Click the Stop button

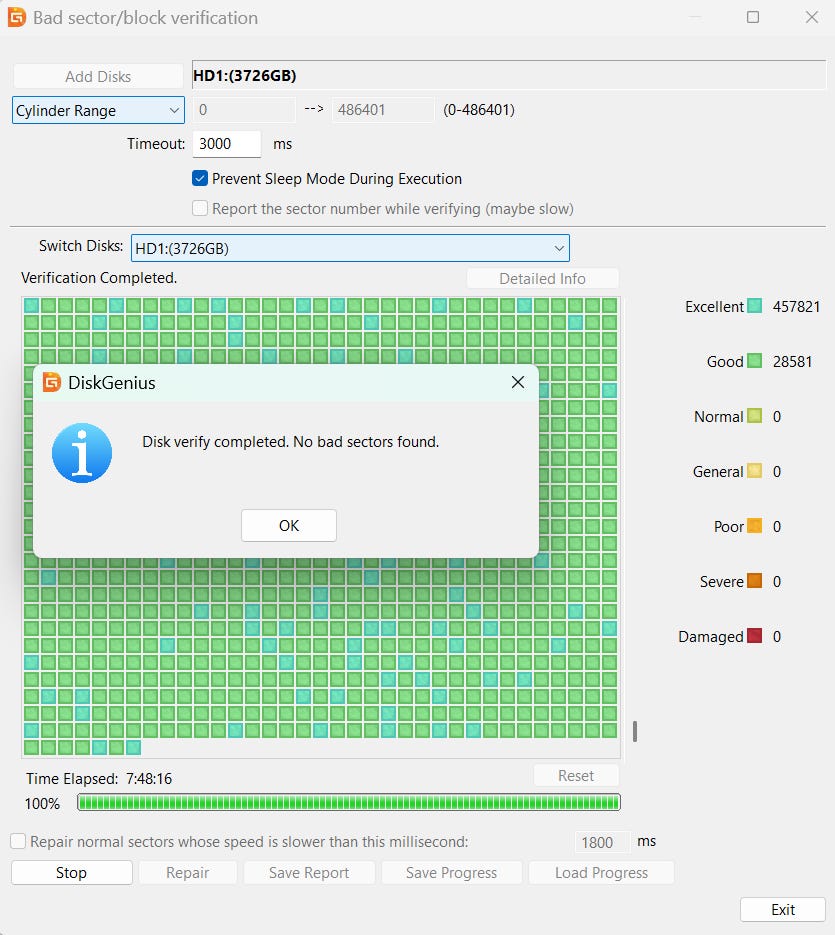[72, 872]
